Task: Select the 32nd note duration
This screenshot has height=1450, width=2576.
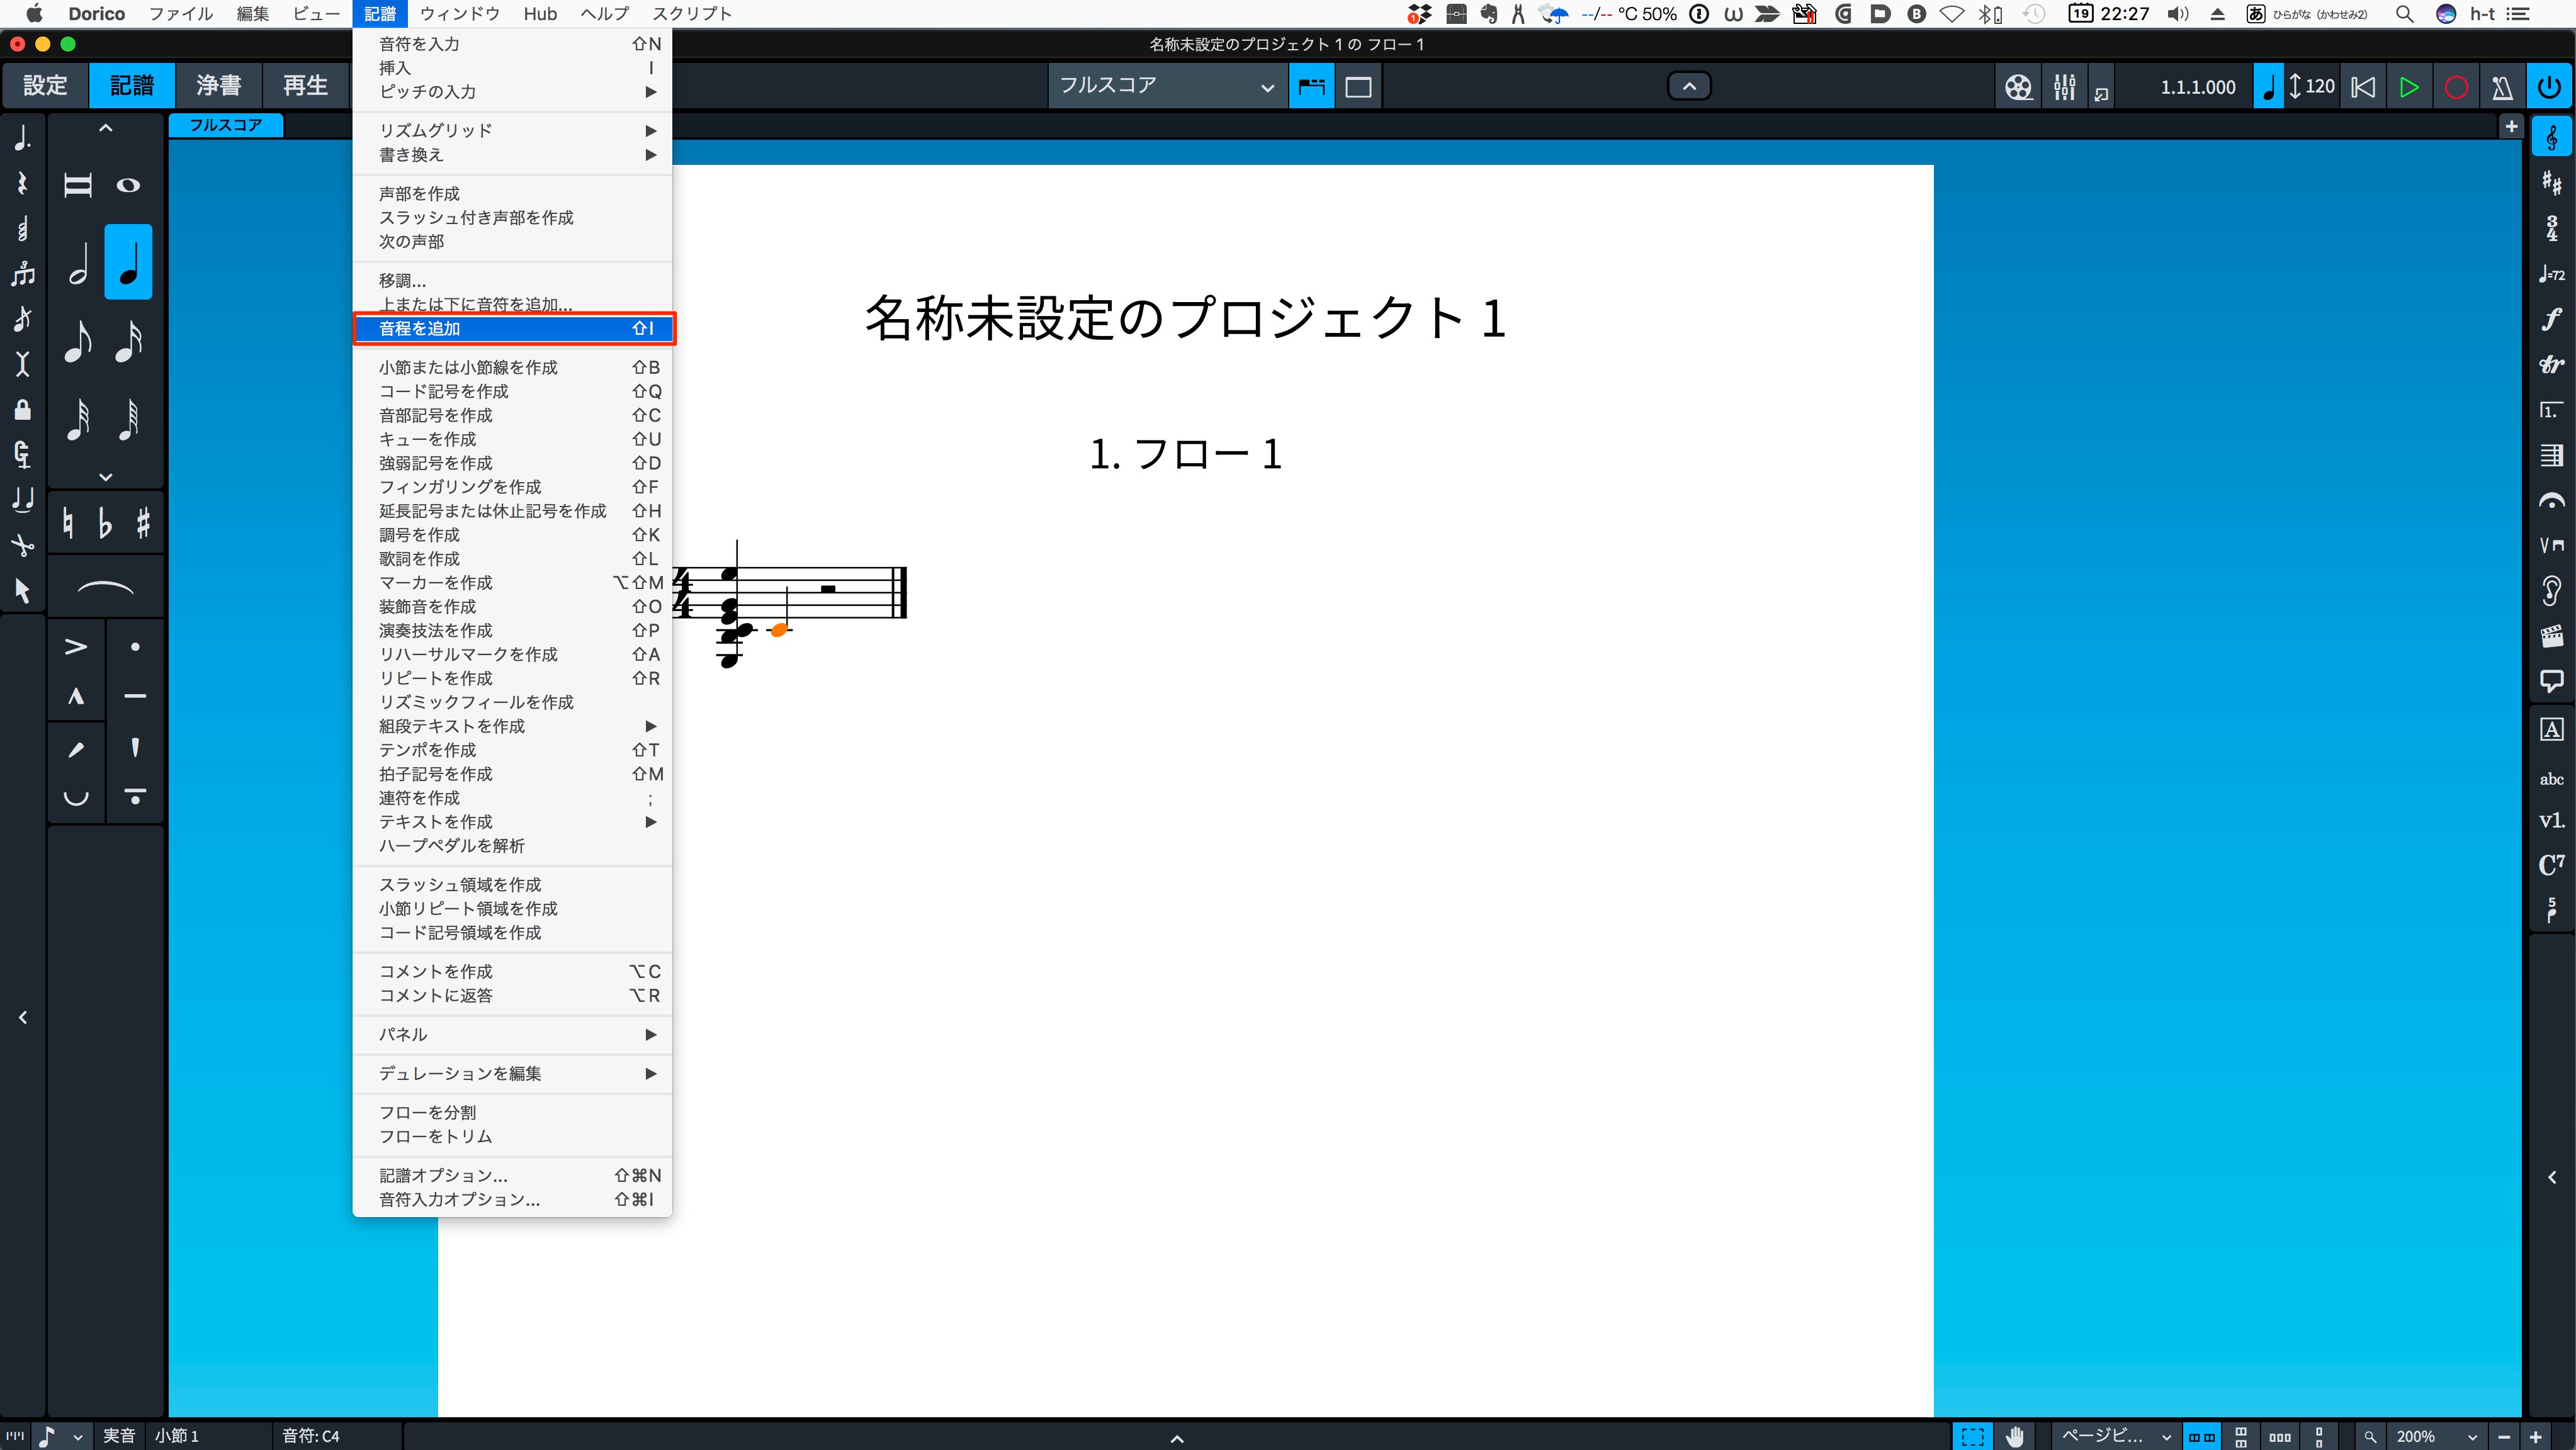Action: coord(78,419)
